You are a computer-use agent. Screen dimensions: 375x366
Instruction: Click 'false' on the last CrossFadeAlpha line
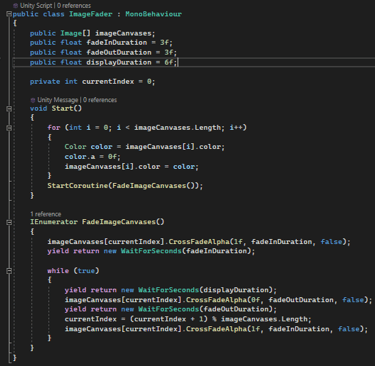coord(349,329)
